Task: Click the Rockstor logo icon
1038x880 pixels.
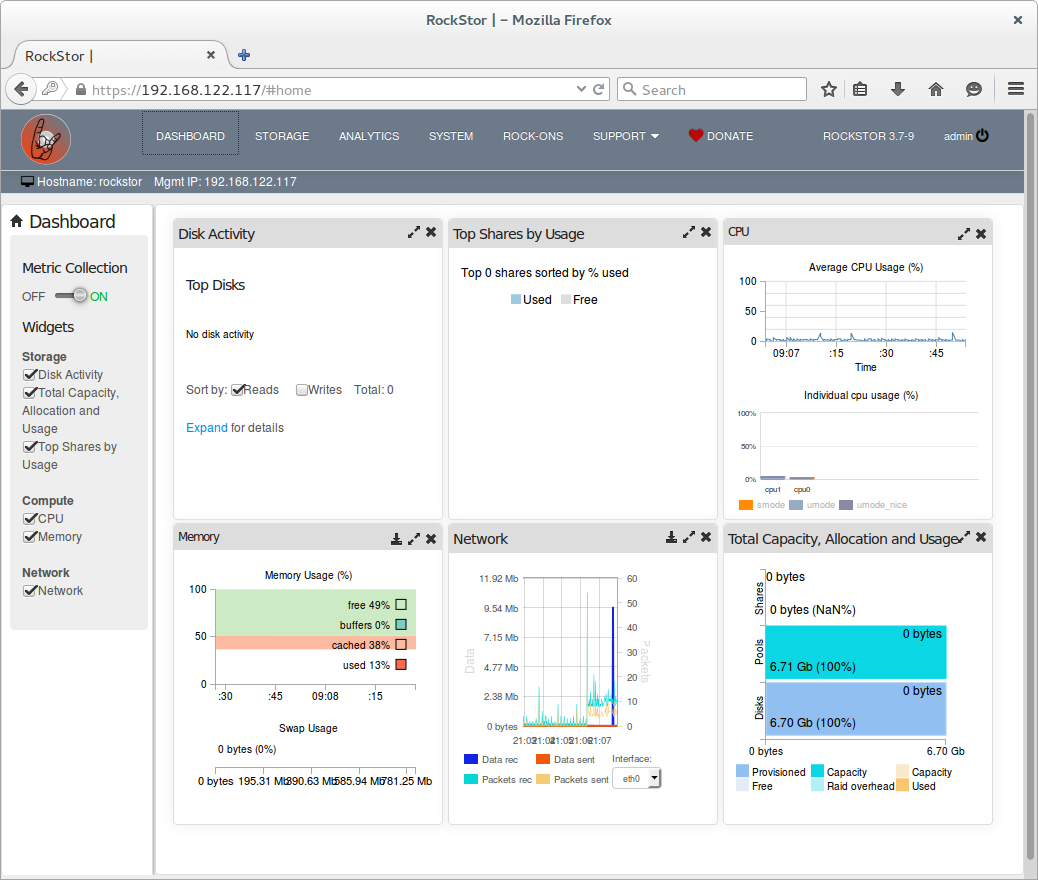Action: (46, 139)
